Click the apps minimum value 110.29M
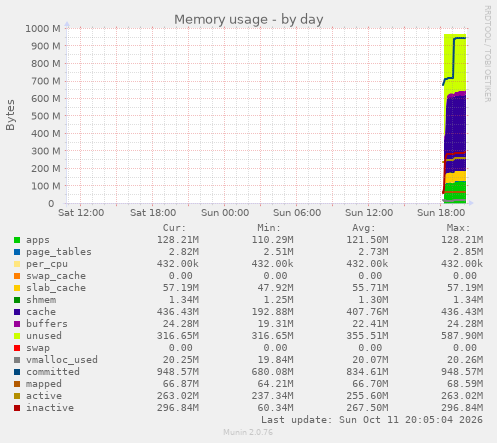The image size is (497, 443). 273,240
